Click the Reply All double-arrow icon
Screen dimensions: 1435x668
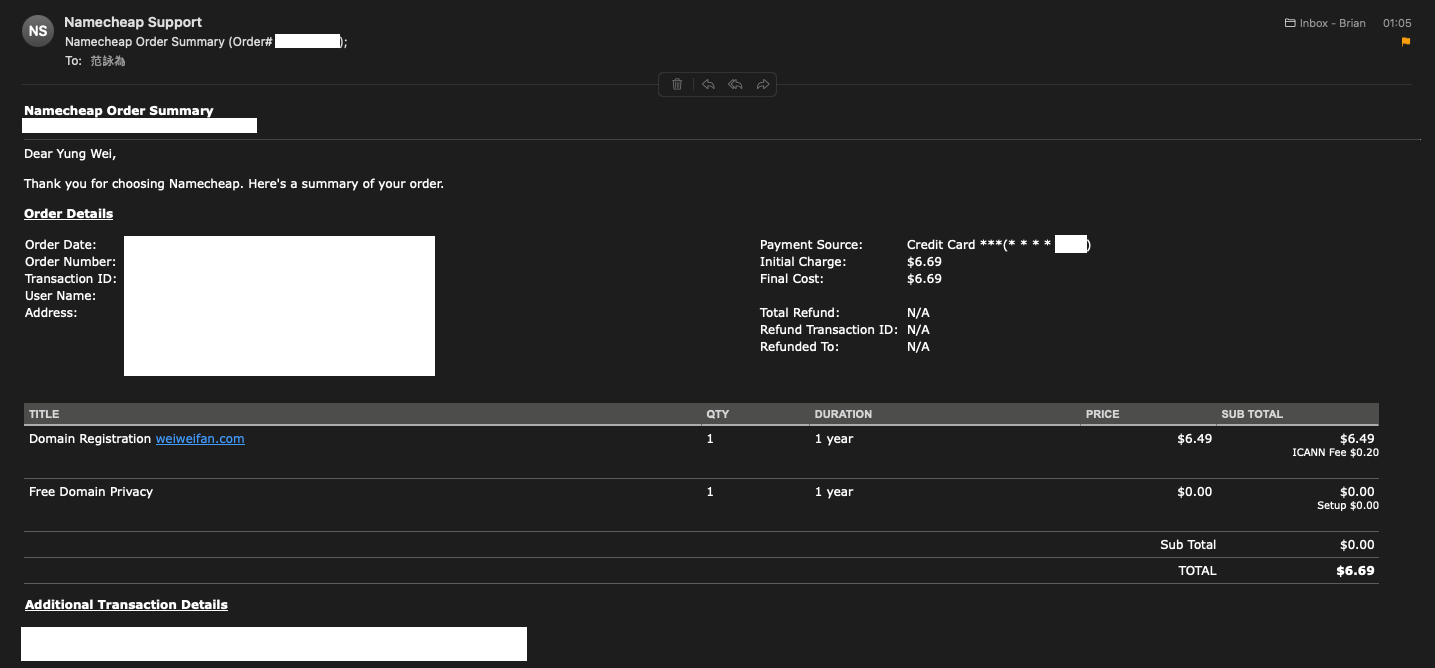[735, 85]
